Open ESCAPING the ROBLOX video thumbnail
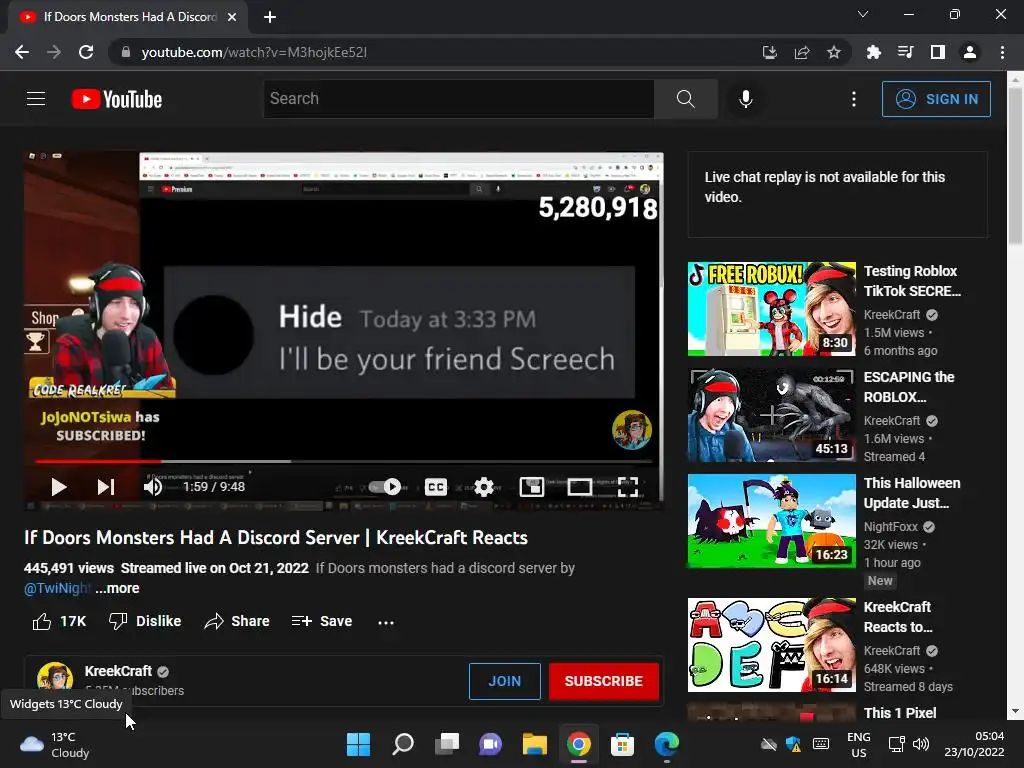 pyautogui.click(x=771, y=415)
